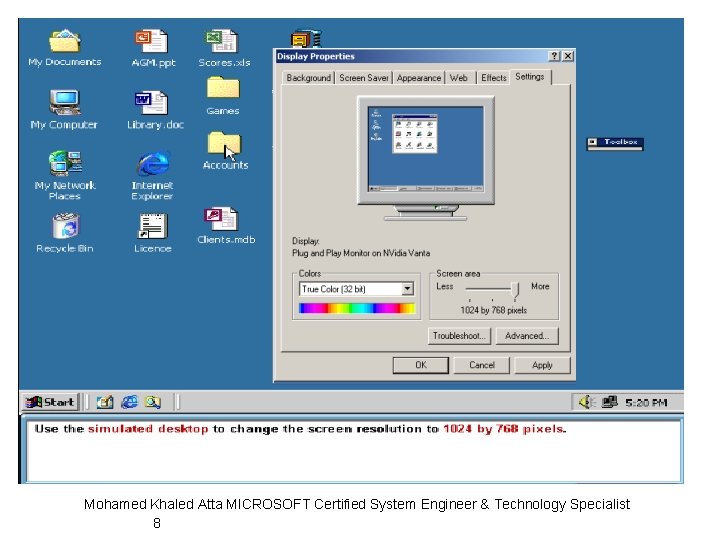The width and height of the screenshot is (720, 540).
Task: Open the Start menu
Action: 51,402
